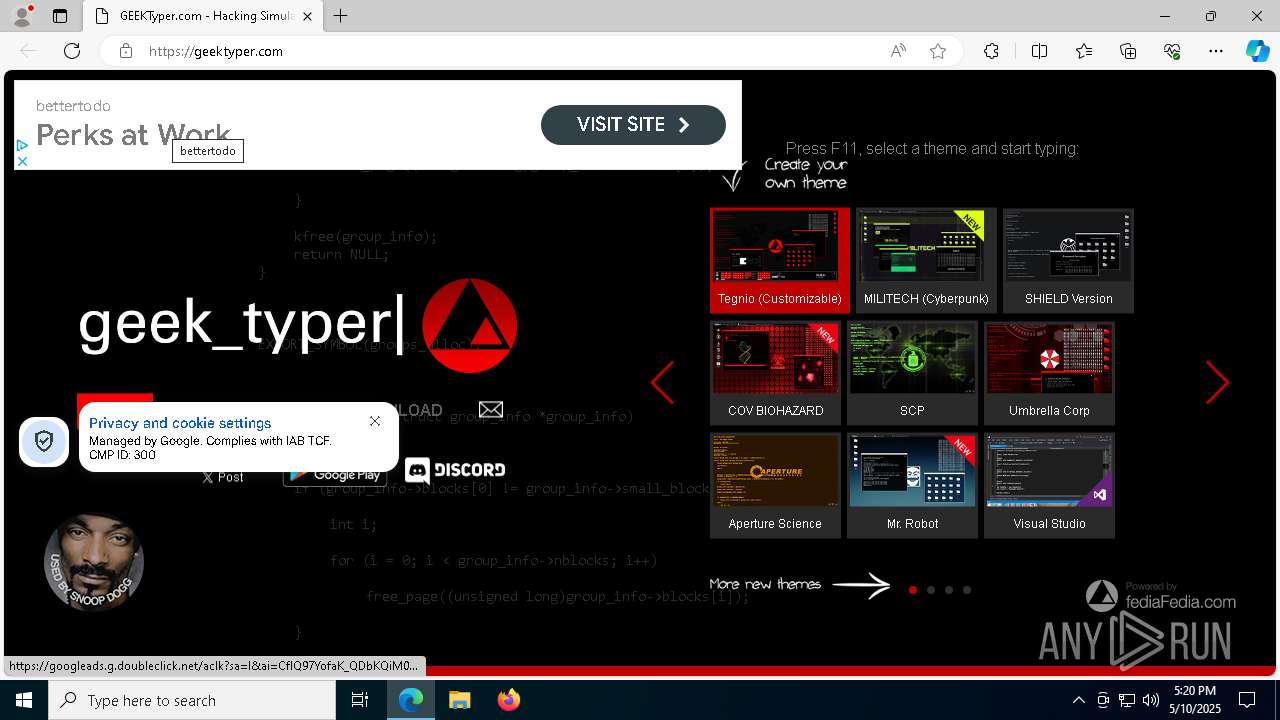Share via X Post button
Viewport: 1280px width, 720px height.
point(222,477)
